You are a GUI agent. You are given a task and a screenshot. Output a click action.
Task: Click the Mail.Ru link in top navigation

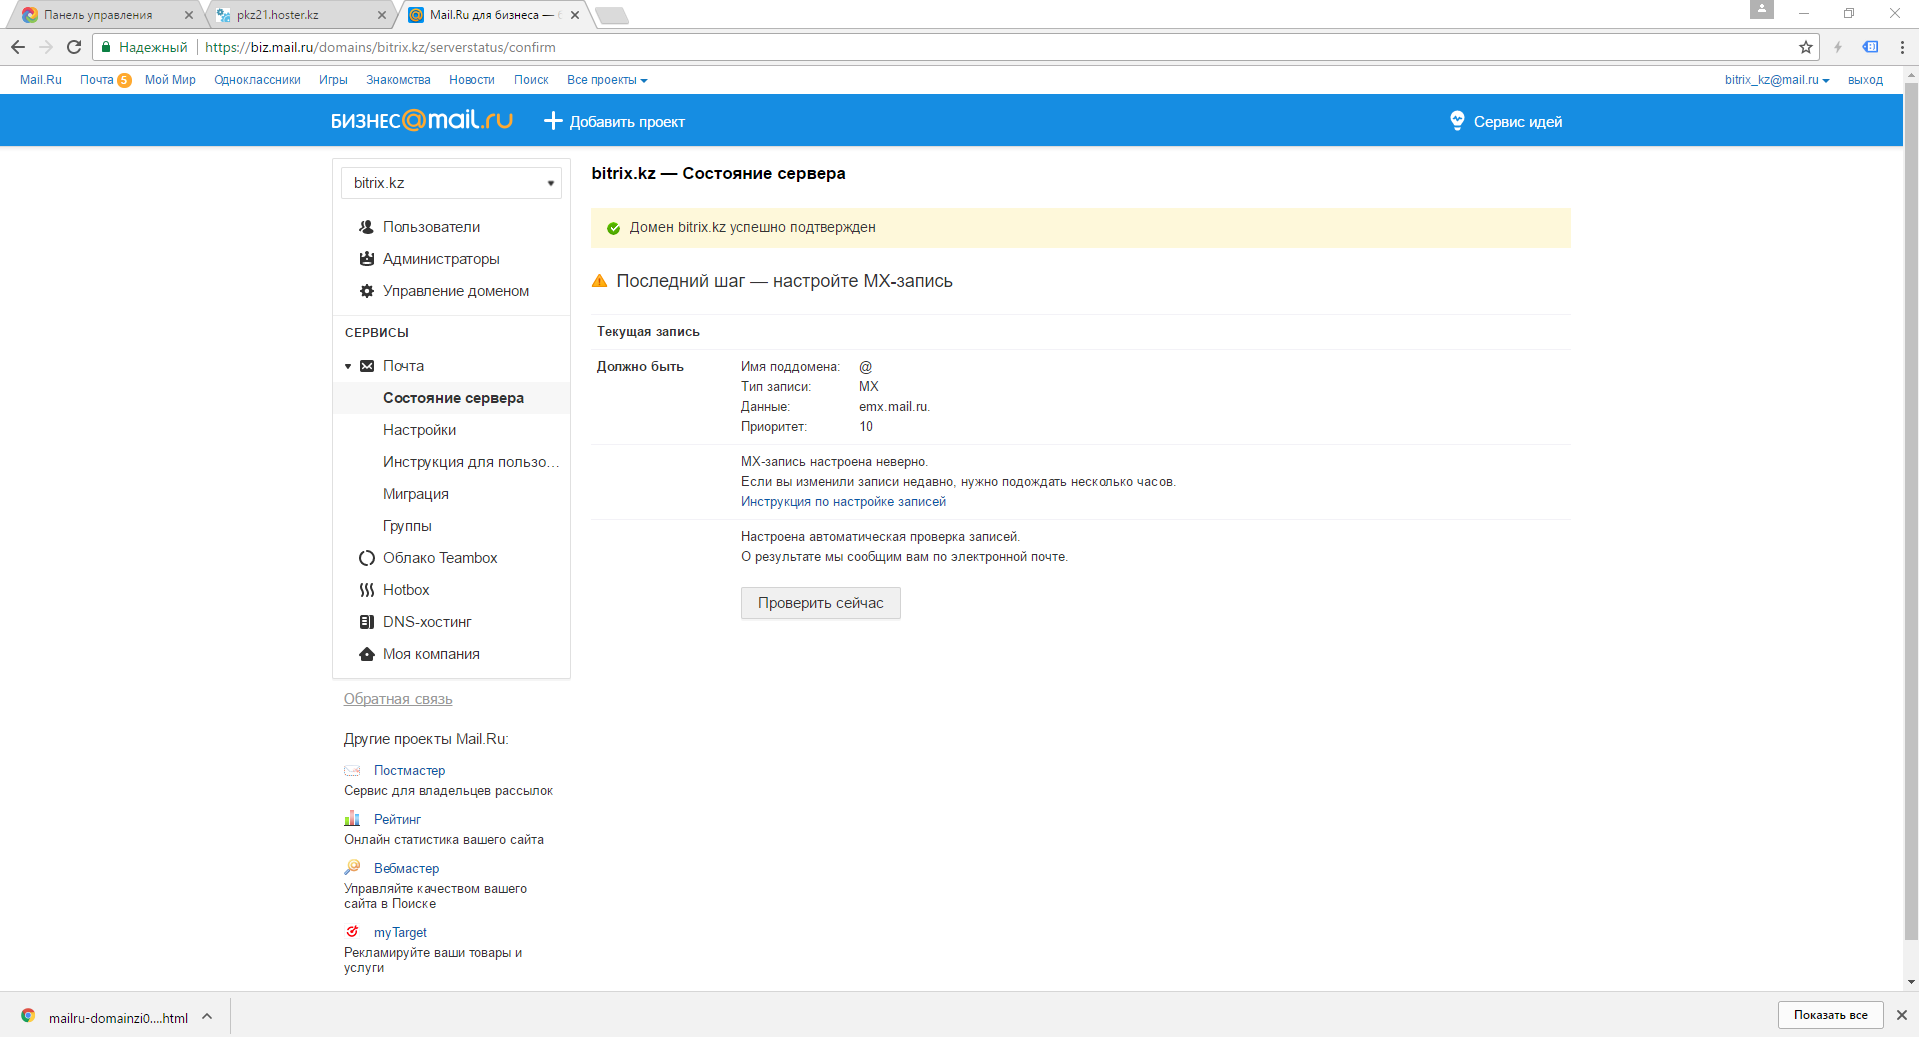(x=41, y=80)
